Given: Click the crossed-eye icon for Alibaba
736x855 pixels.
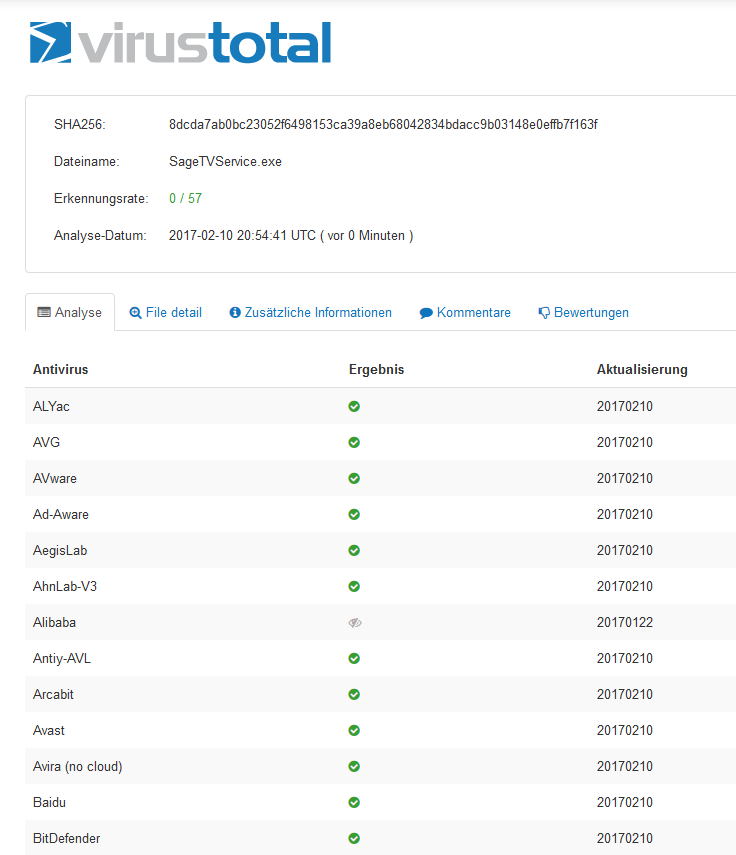Looking at the screenshot, I should point(355,623).
